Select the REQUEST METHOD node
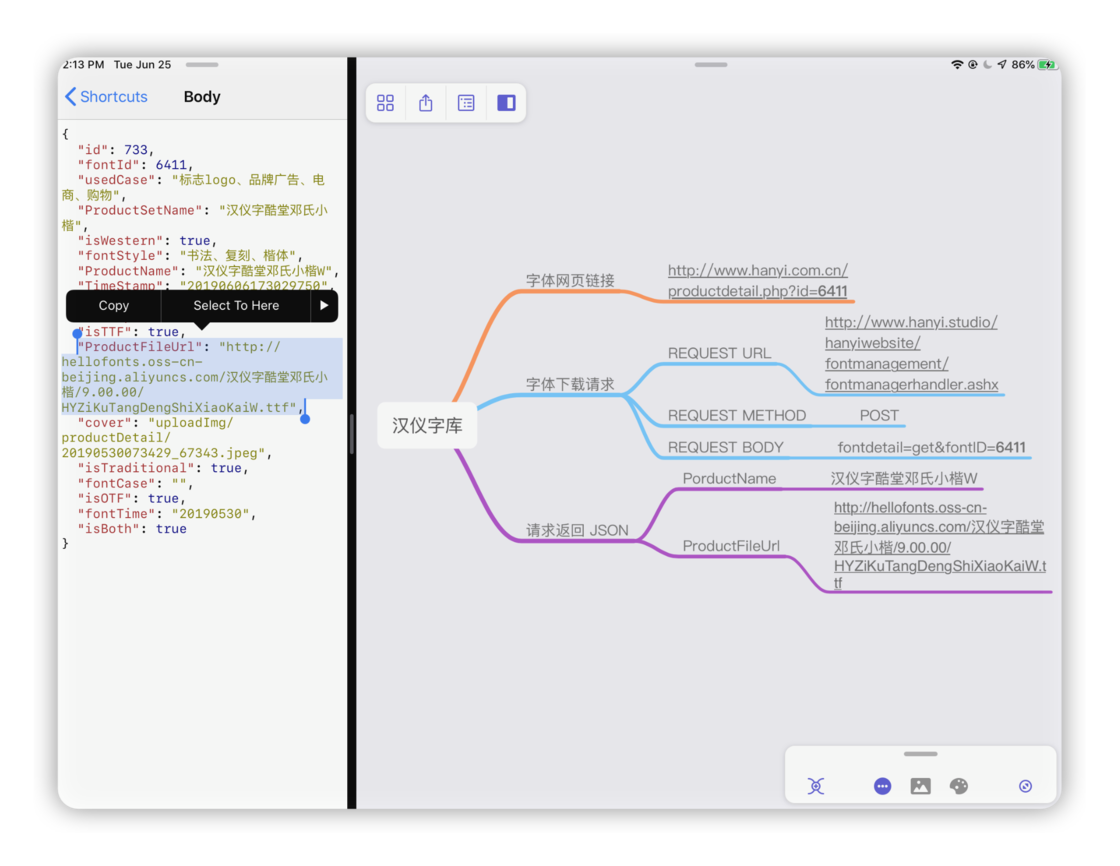 pyautogui.click(x=736, y=415)
